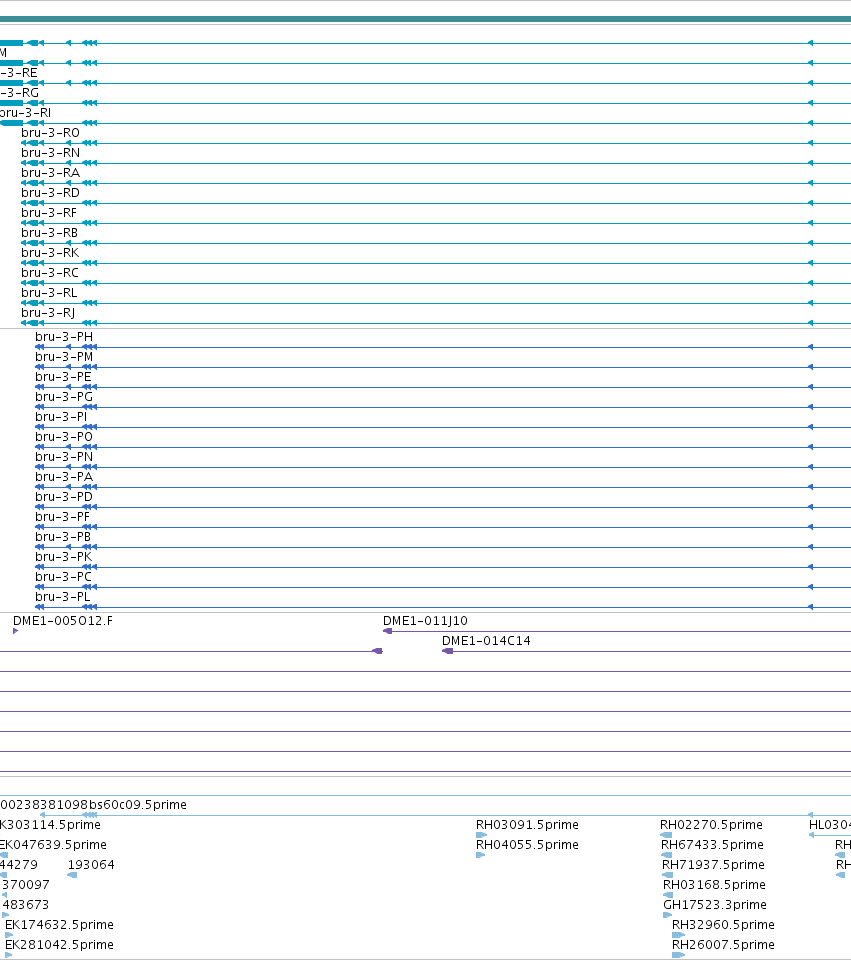Open the EK174632.5prime EST label
This screenshot has height=960, width=851.
point(59,924)
